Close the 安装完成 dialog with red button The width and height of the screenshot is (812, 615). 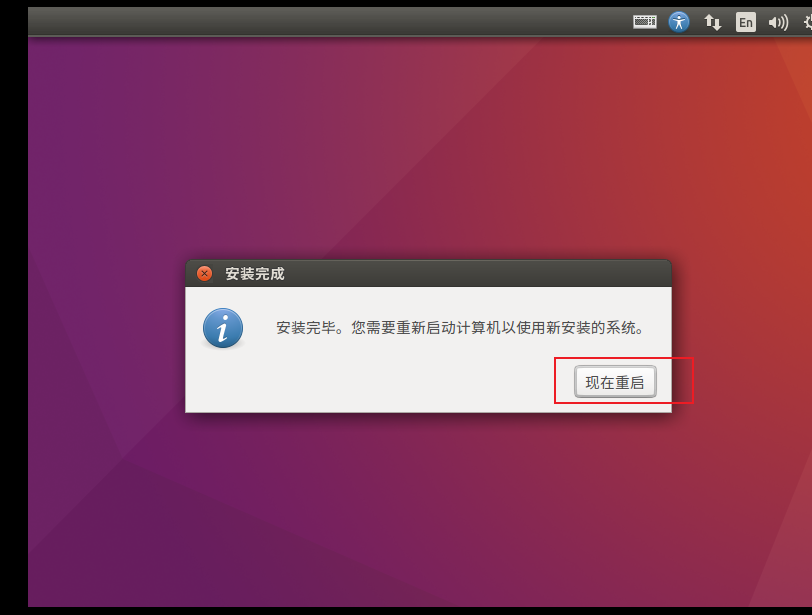205,273
